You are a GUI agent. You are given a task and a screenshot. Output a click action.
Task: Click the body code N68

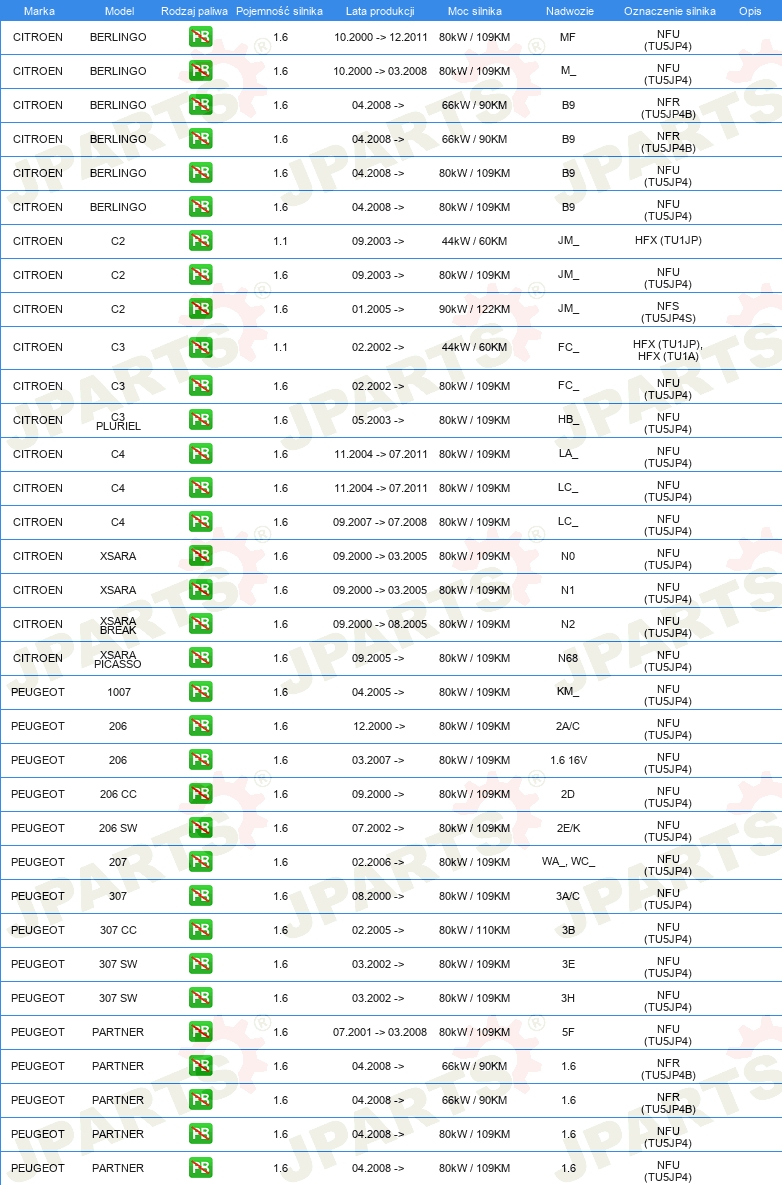coord(568,658)
